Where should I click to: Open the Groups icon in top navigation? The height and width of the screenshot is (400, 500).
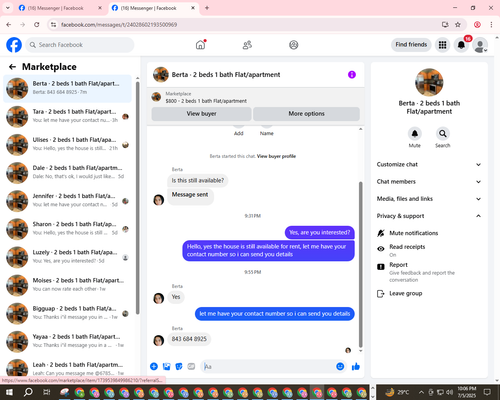point(294,45)
